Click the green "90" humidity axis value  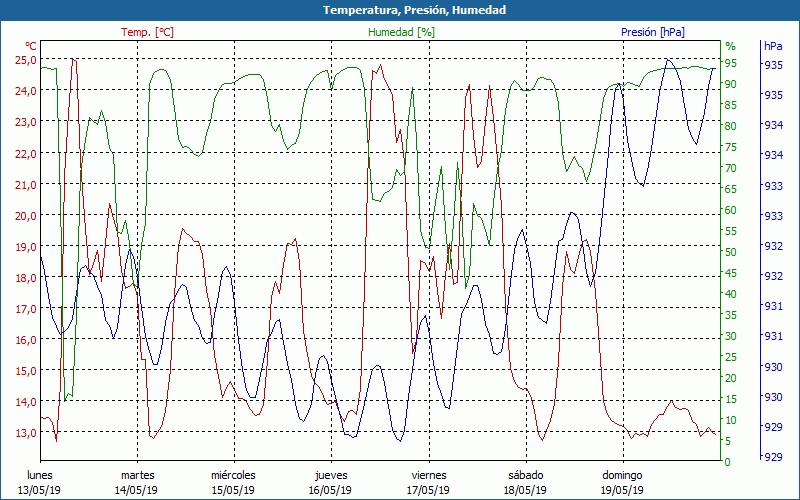click(x=731, y=85)
